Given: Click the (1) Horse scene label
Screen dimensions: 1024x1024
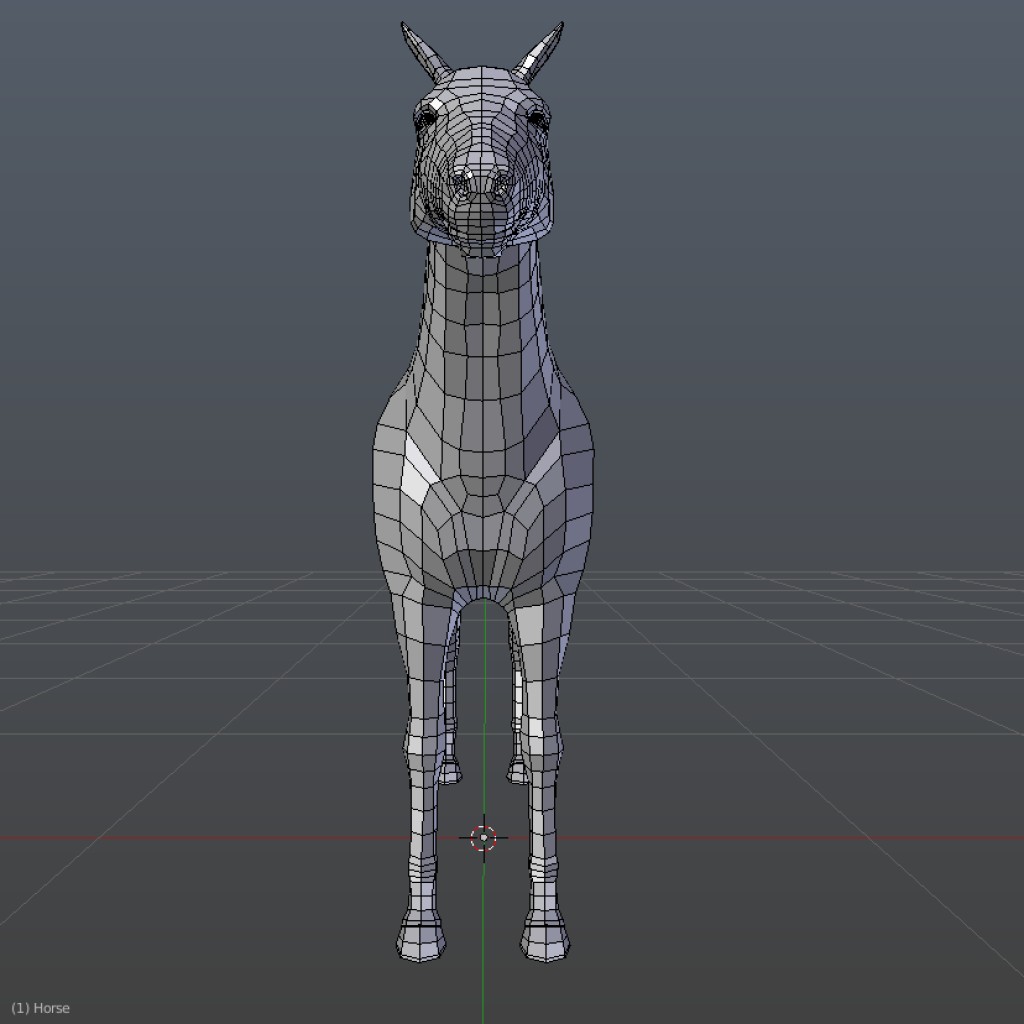Looking at the screenshot, I should [x=43, y=1007].
